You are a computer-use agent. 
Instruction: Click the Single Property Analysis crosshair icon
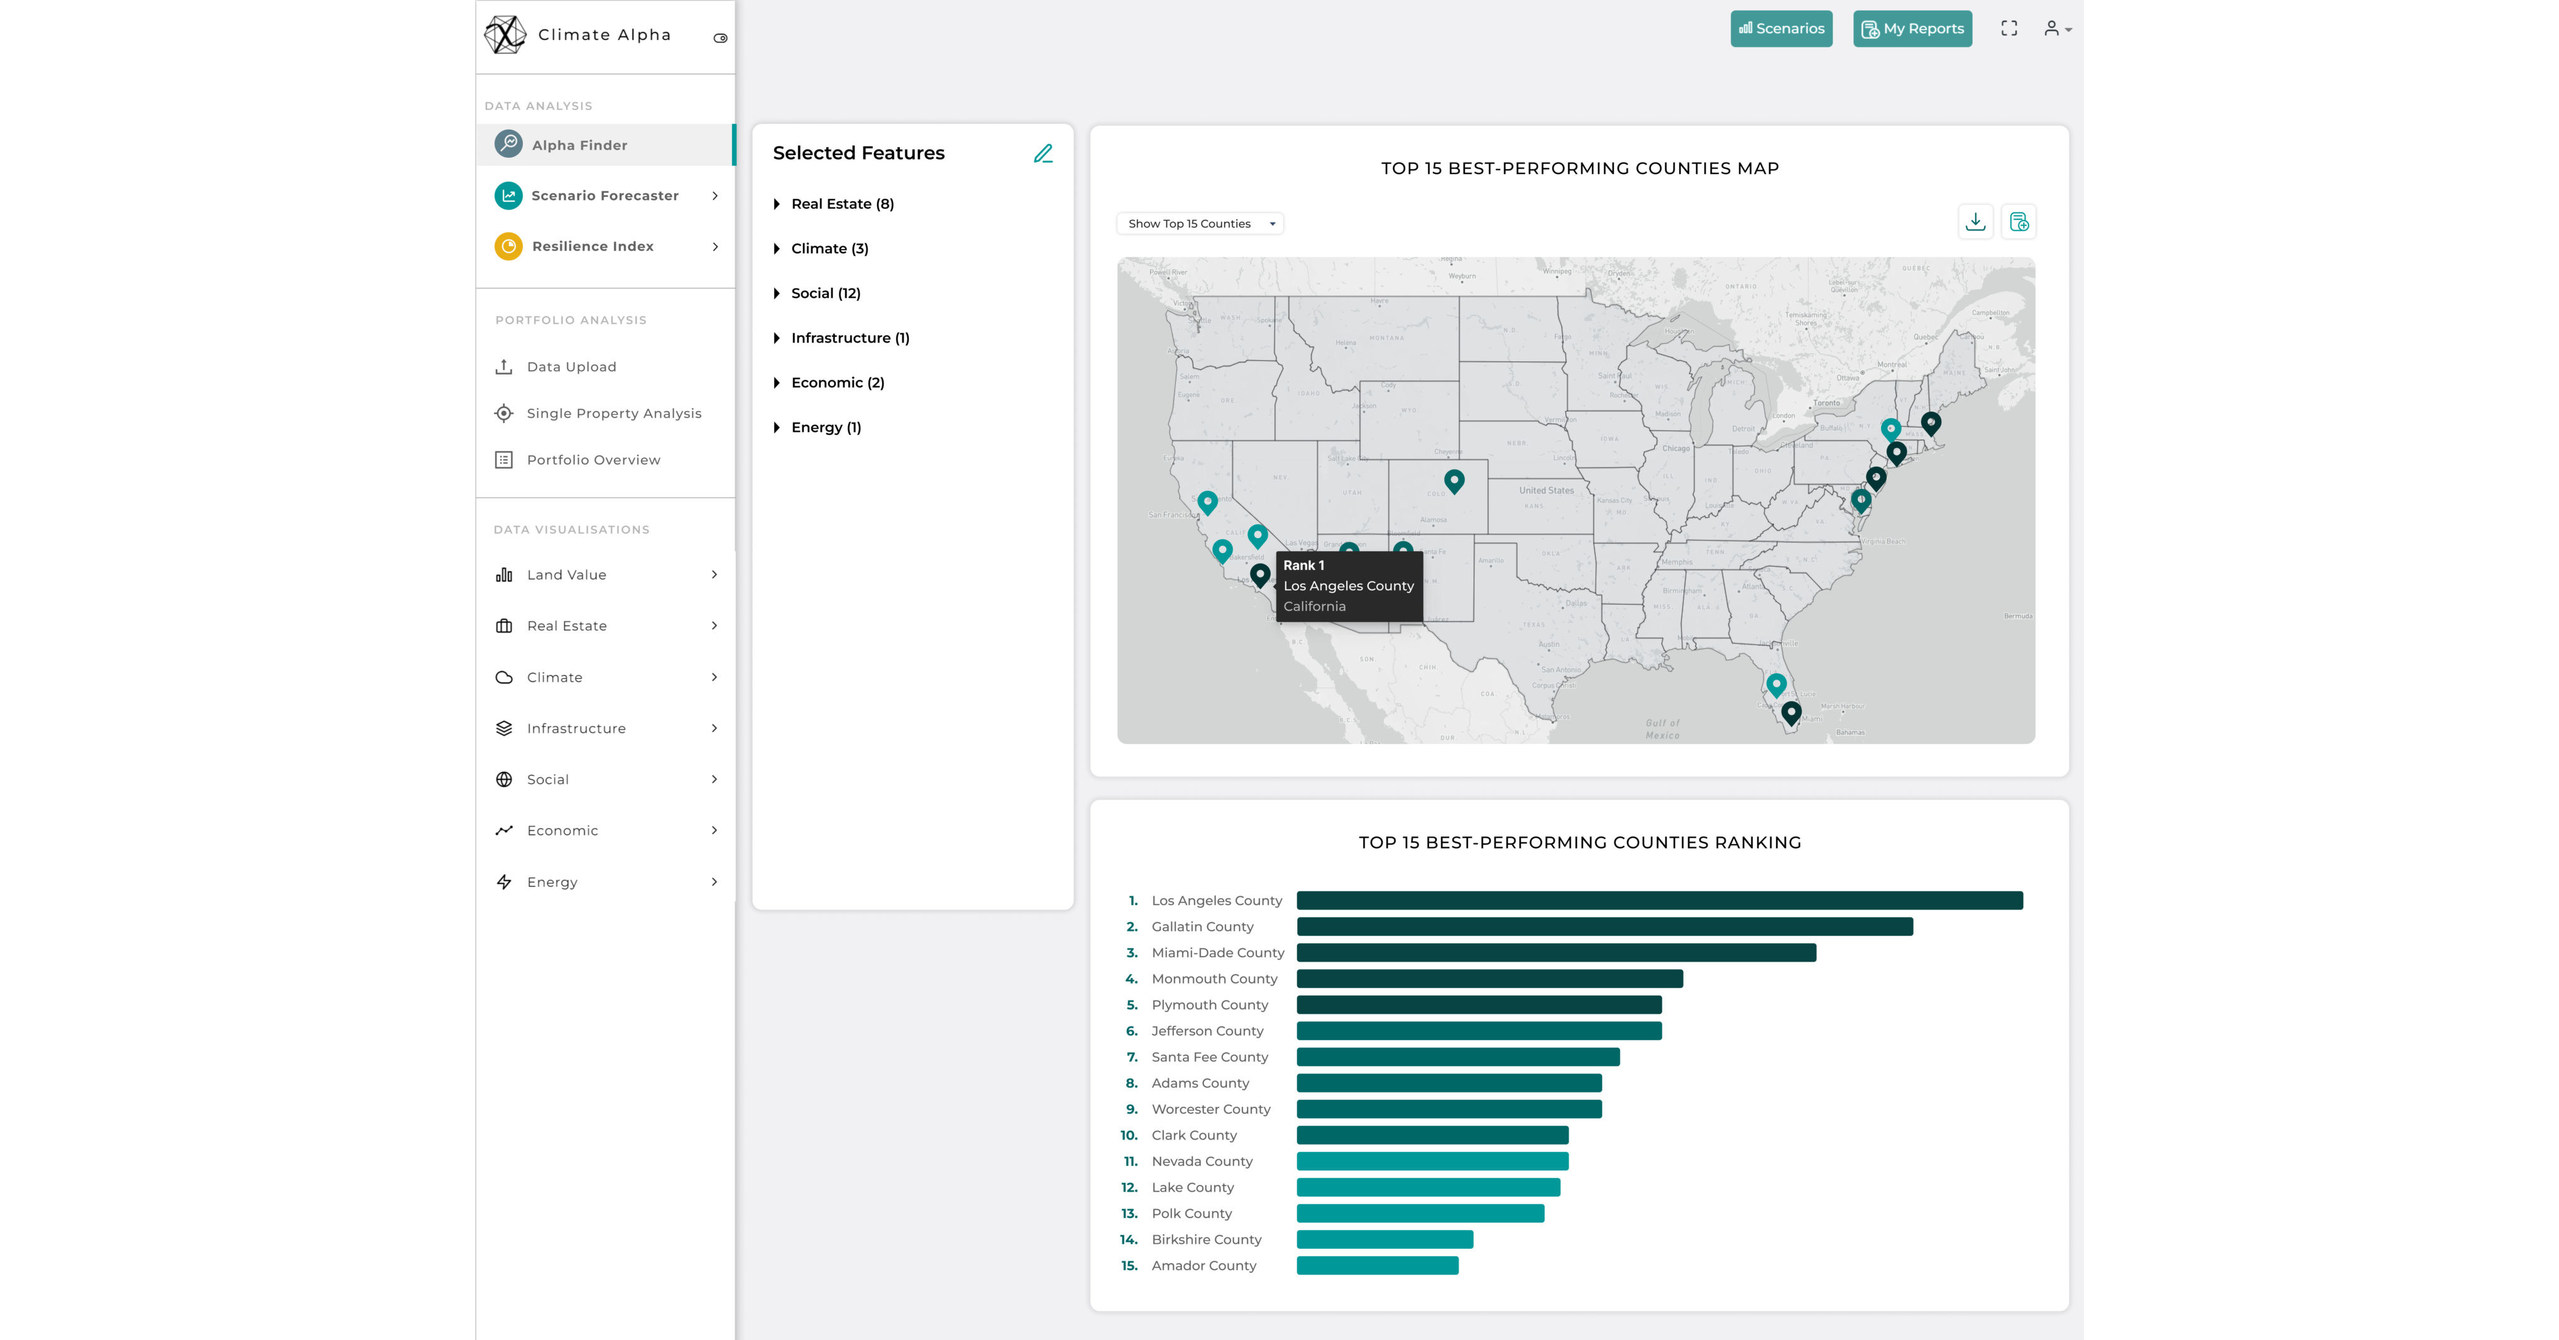tap(505, 413)
